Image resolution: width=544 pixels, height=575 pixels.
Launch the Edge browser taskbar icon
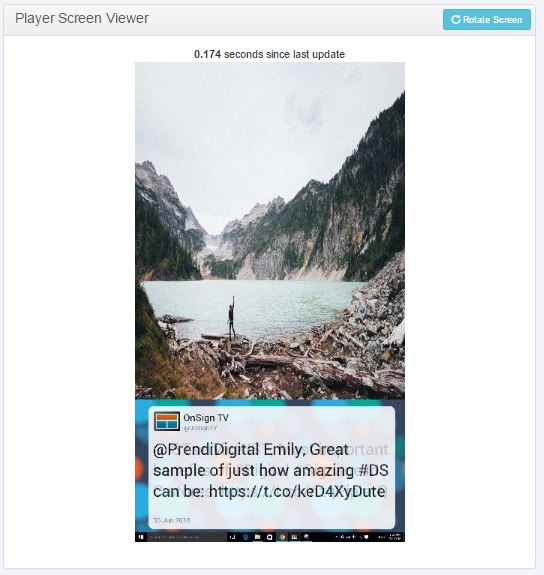click(x=245, y=537)
